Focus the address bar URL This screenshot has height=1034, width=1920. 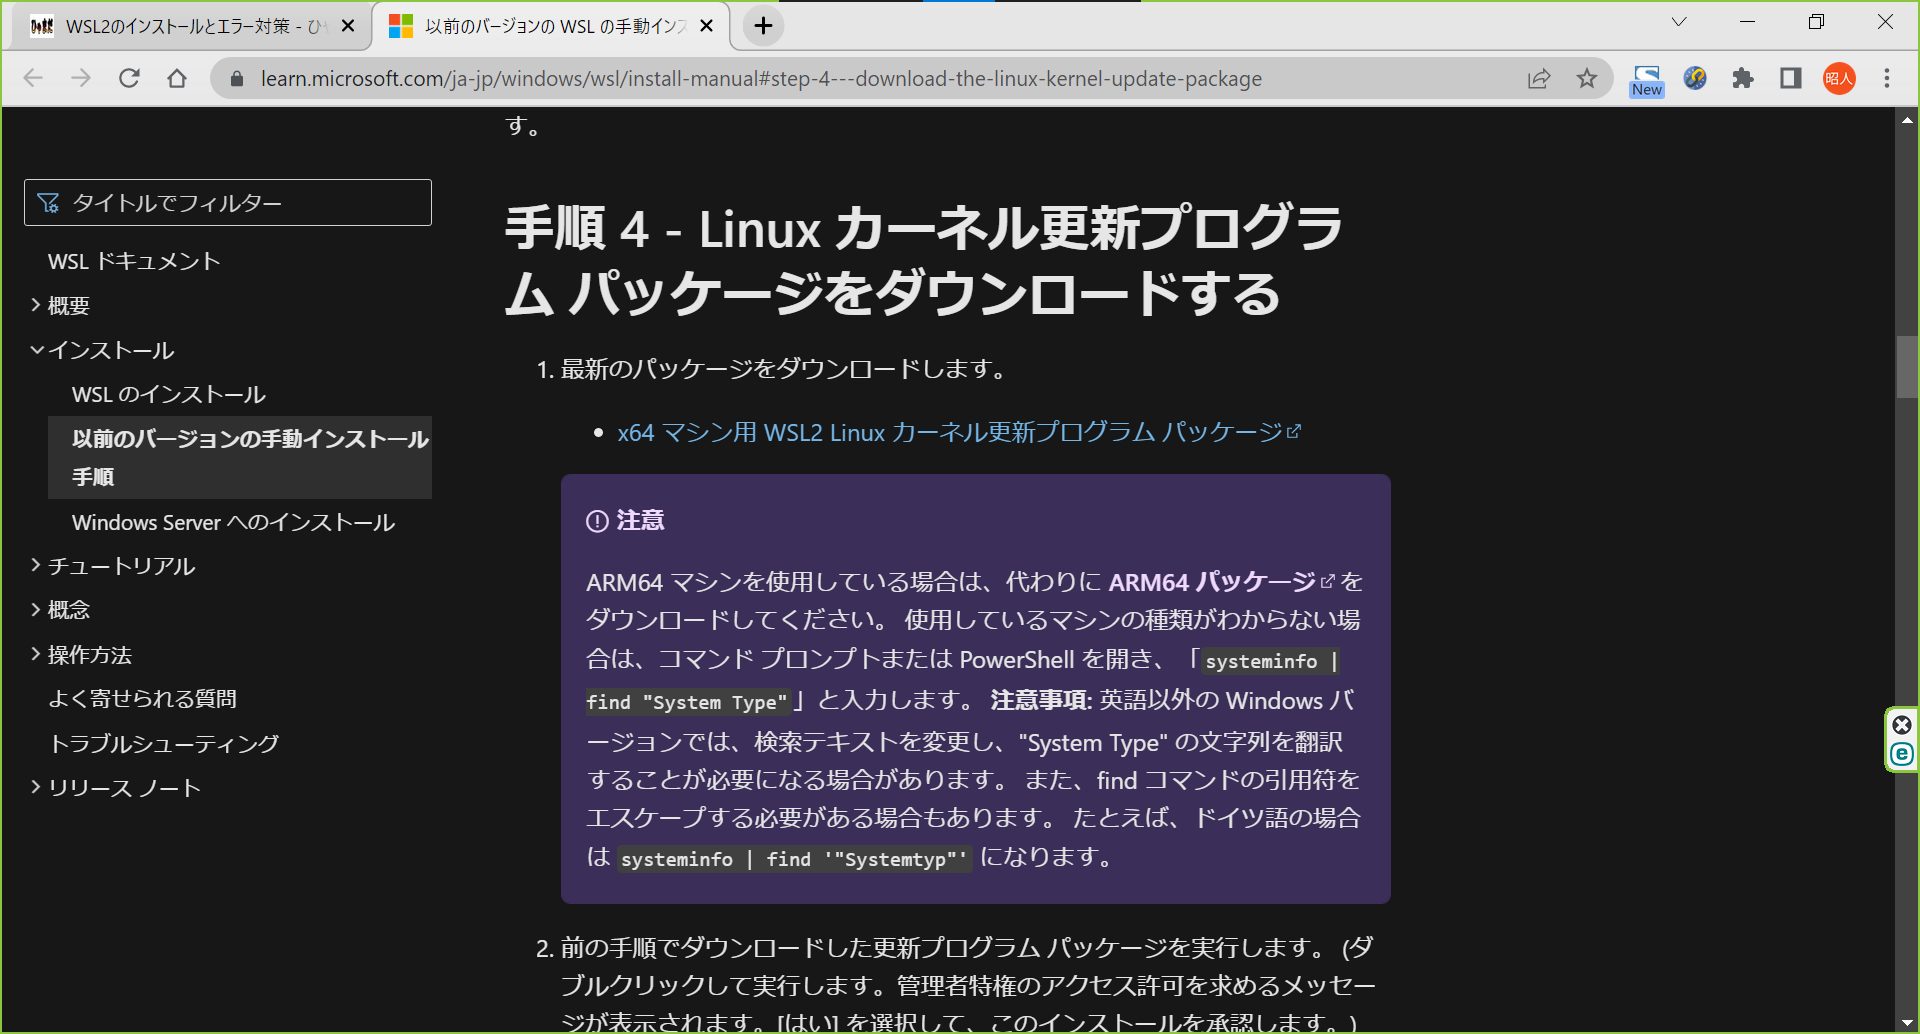[x=761, y=78]
